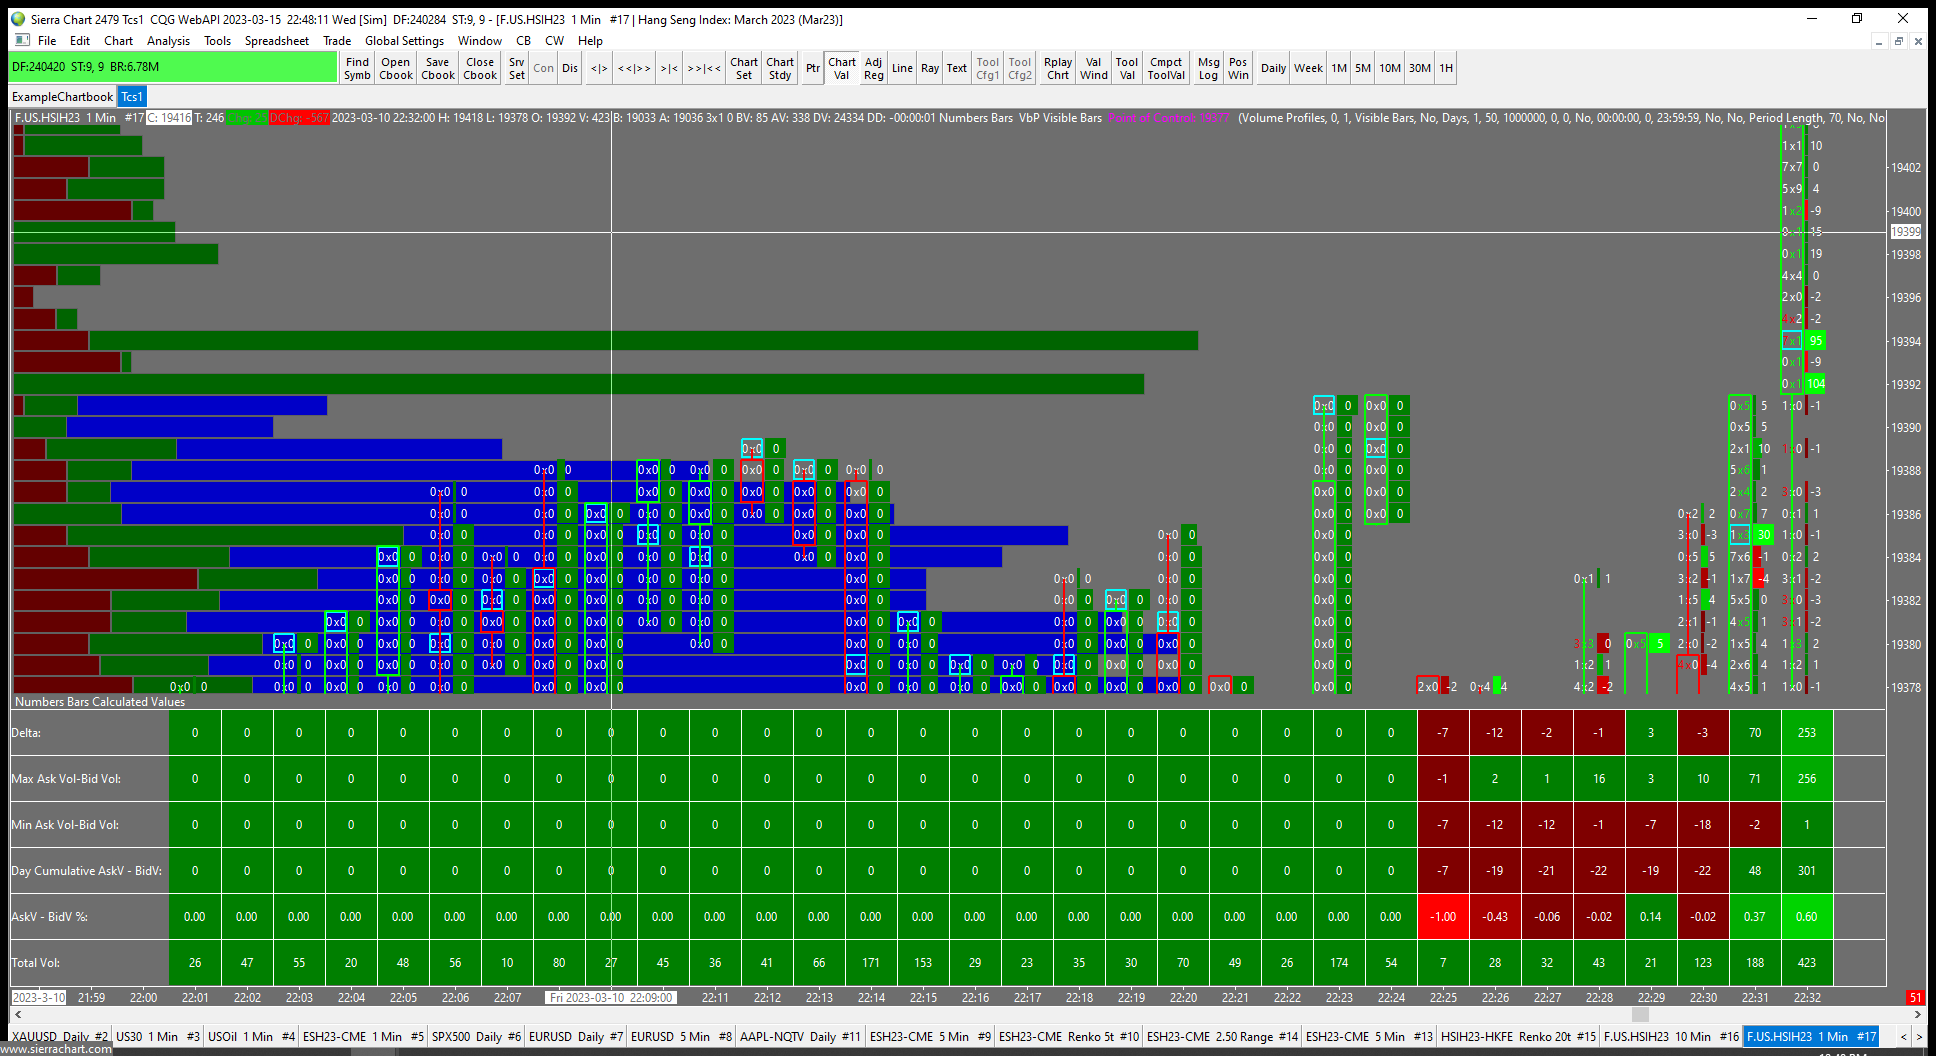Click the <|> bar spacing button

point(598,68)
